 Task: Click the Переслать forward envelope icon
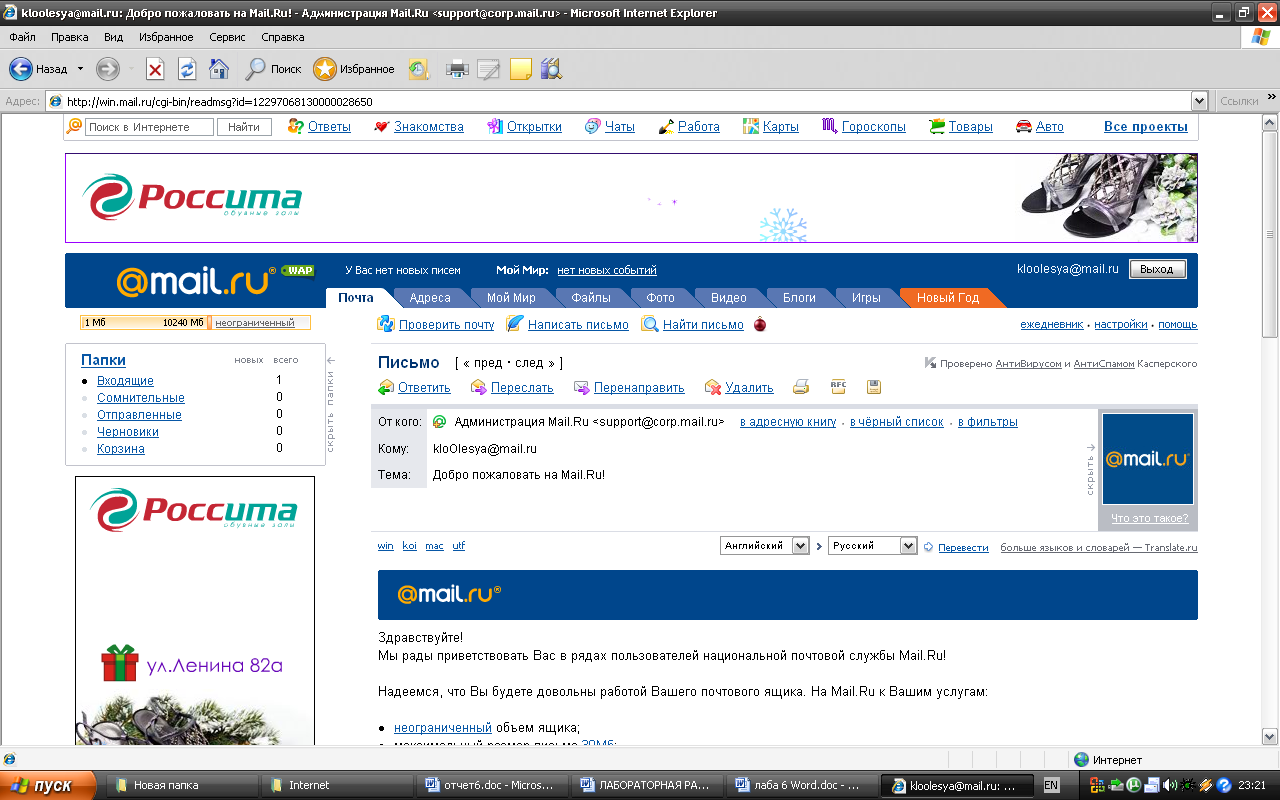(x=479, y=387)
